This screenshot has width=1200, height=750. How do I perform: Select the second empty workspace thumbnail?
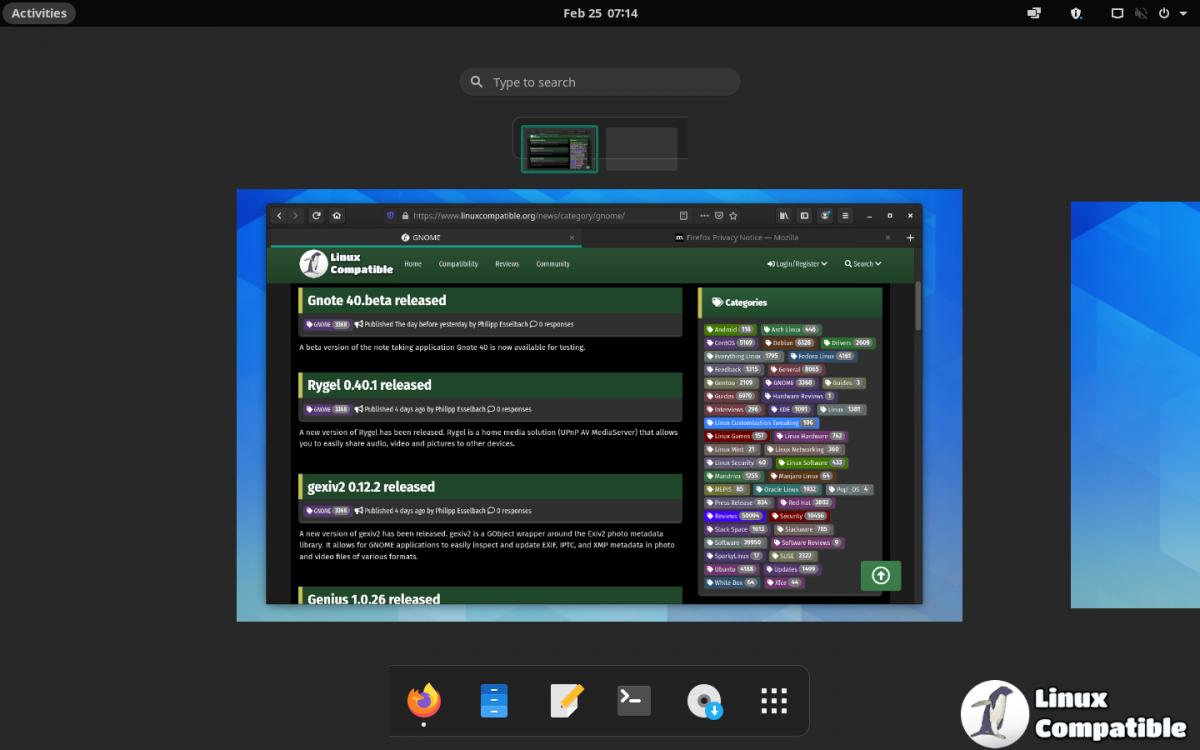[x=641, y=149]
